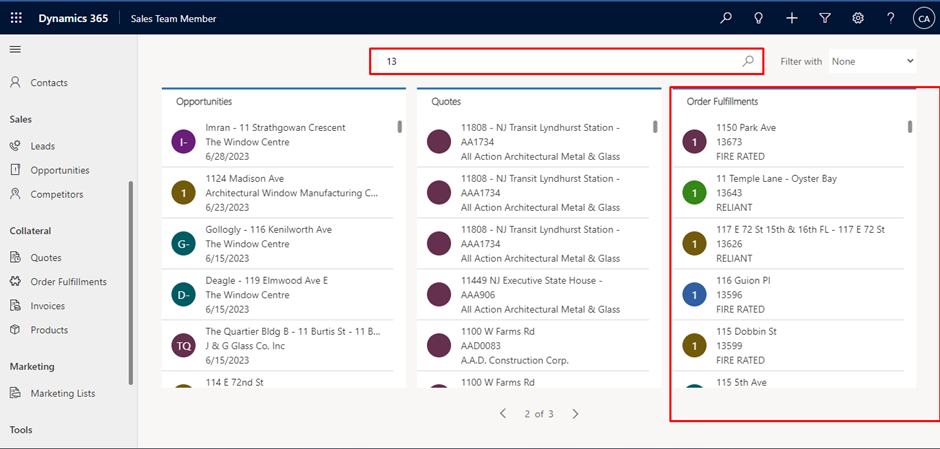The height and width of the screenshot is (449, 940).
Task: Go to the previous results page arrow
Action: (x=503, y=414)
